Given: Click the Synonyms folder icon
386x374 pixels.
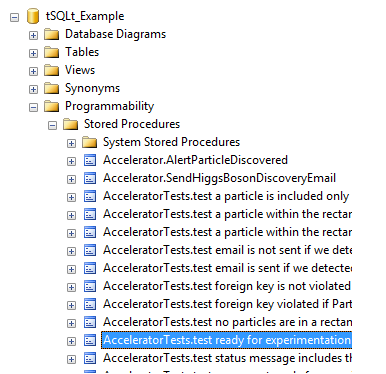Looking at the screenshot, I should tap(52, 88).
